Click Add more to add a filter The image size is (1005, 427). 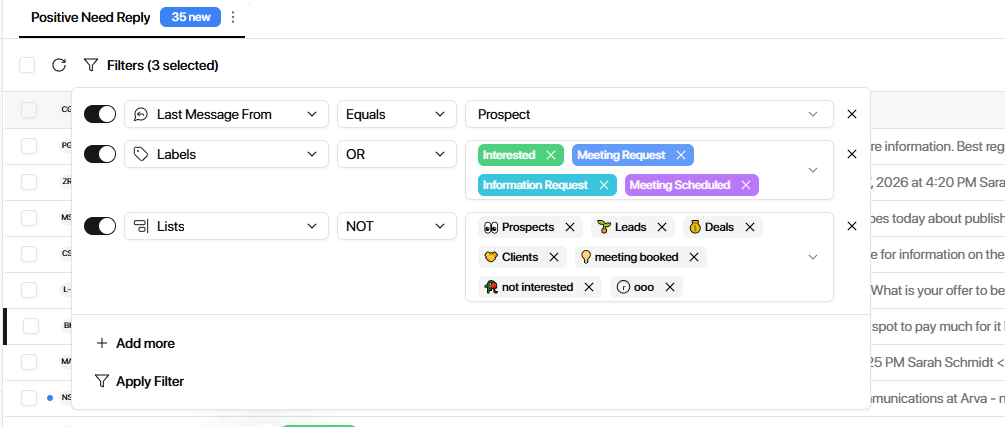click(x=135, y=343)
